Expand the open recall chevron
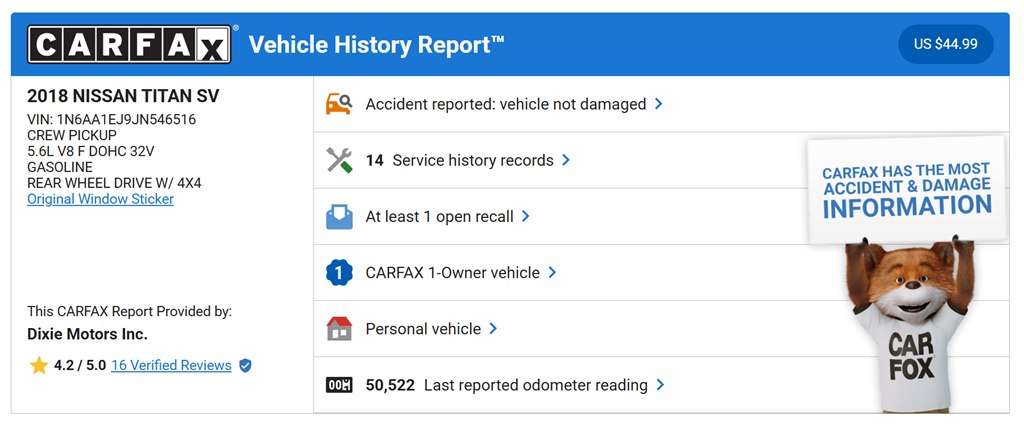1024x424 pixels. 526,216
